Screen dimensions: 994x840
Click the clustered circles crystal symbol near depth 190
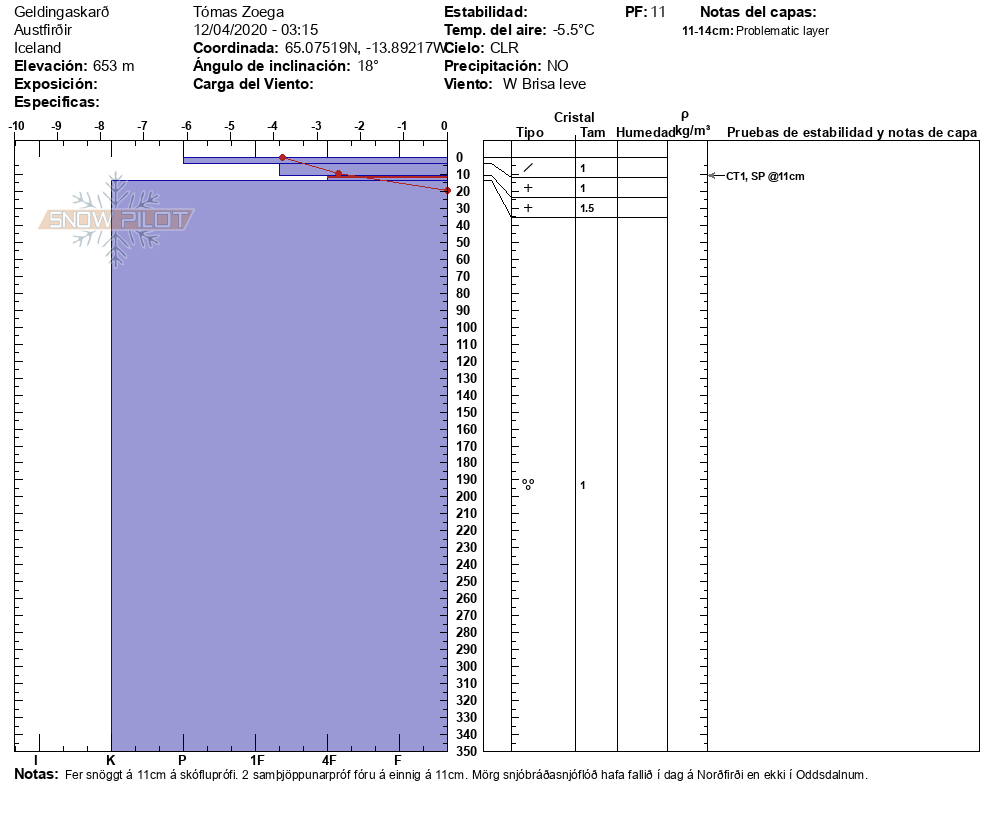coord(528,485)
